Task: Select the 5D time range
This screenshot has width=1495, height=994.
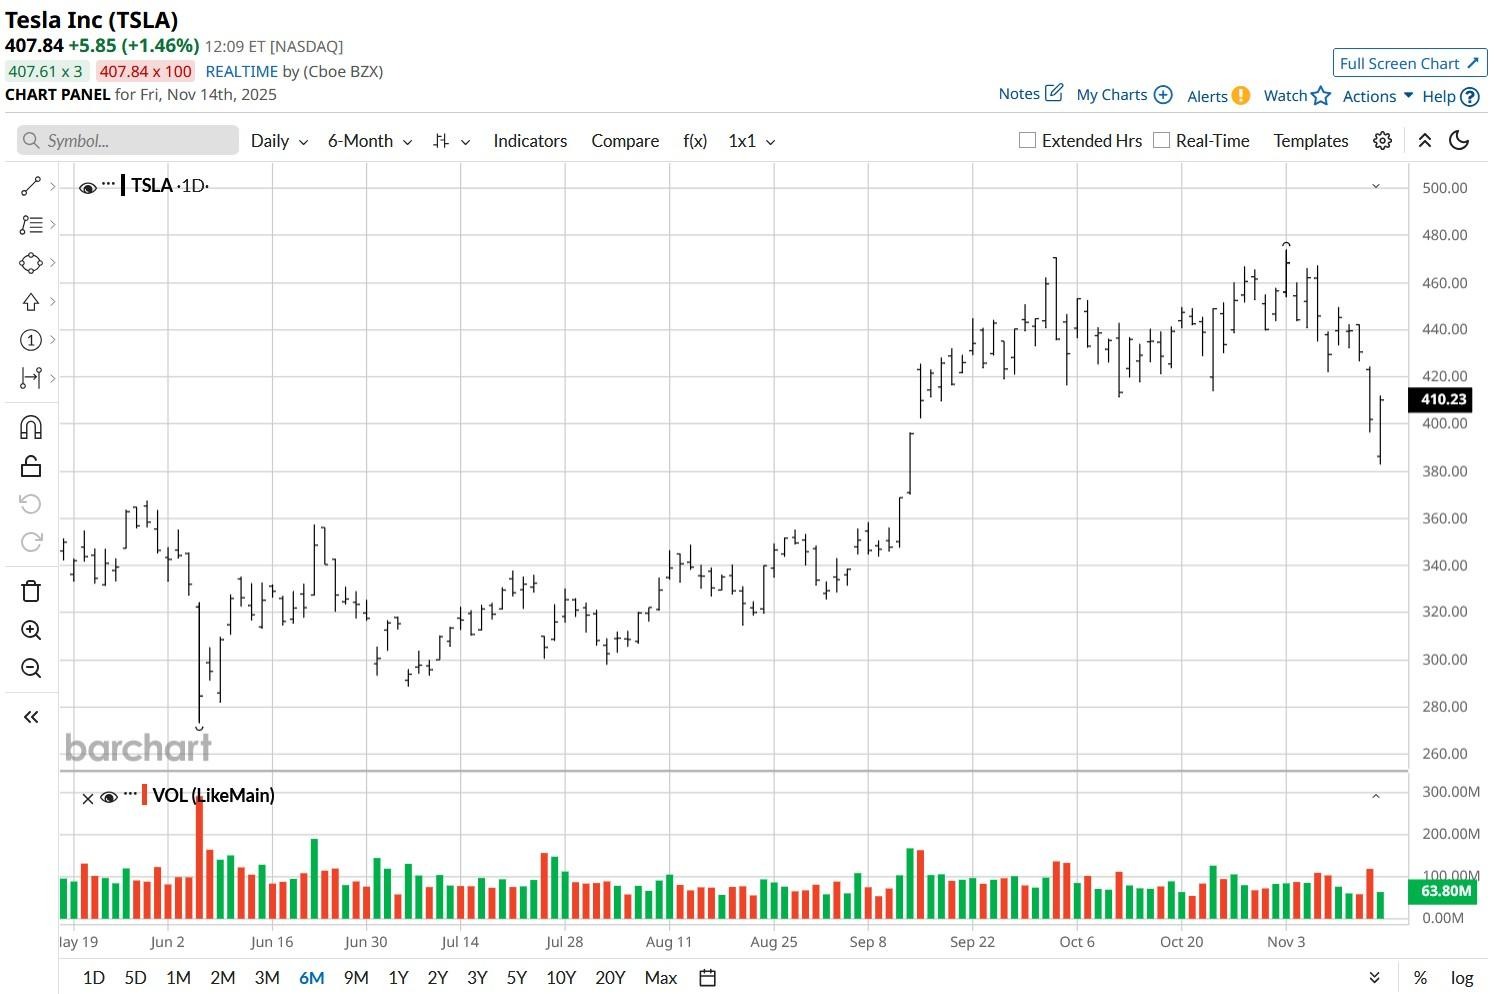Action: (135, 978)
